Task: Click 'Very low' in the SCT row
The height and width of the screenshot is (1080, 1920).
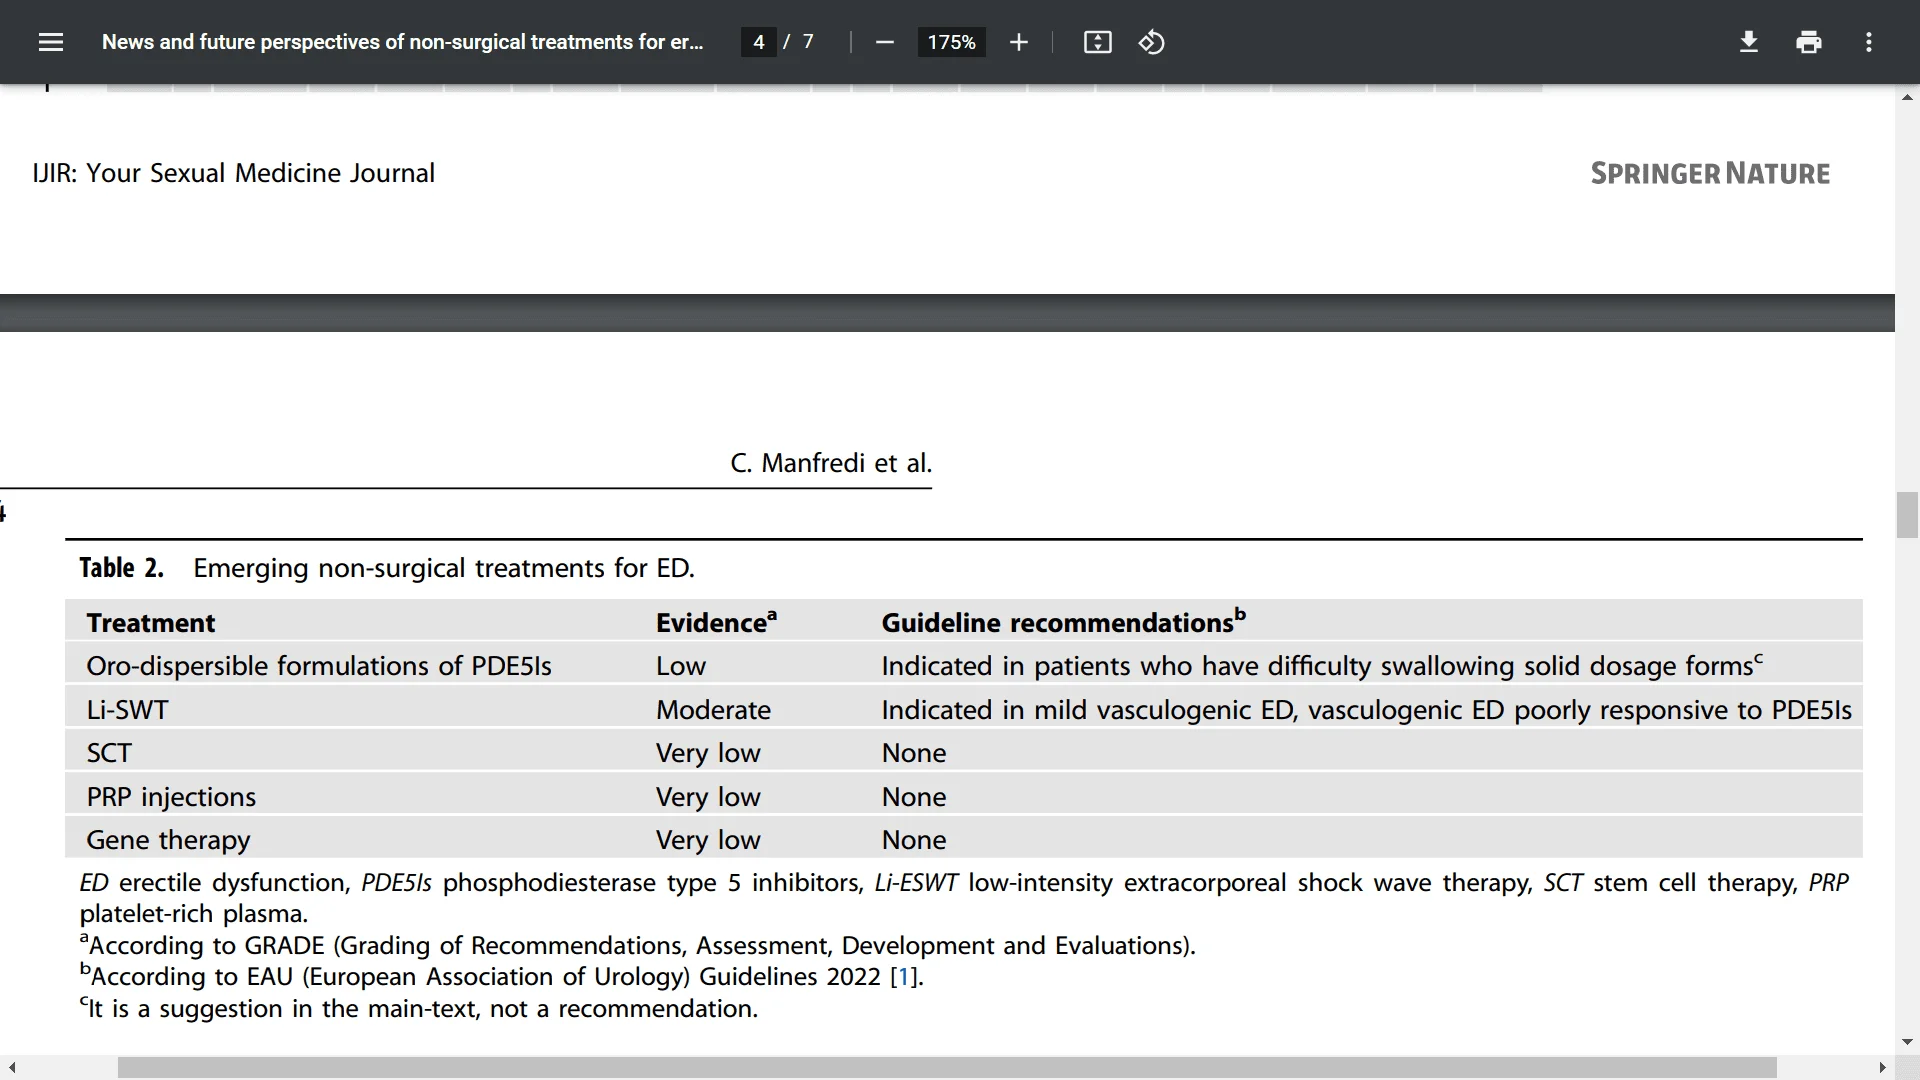Action: click(x=708, y=753)
